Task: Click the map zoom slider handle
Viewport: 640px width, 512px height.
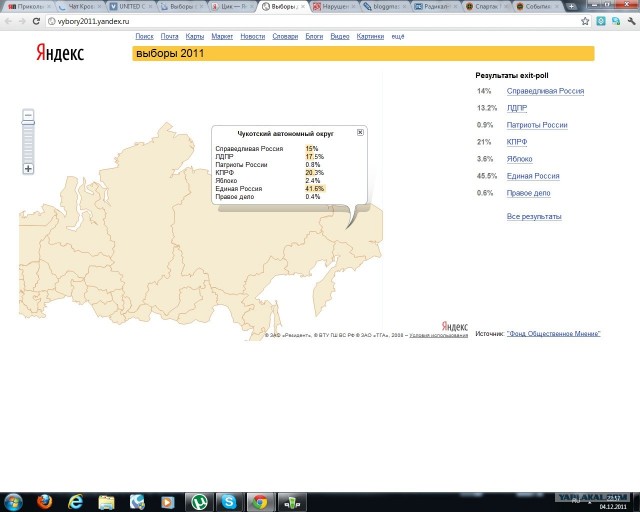Action: point(28,122)
